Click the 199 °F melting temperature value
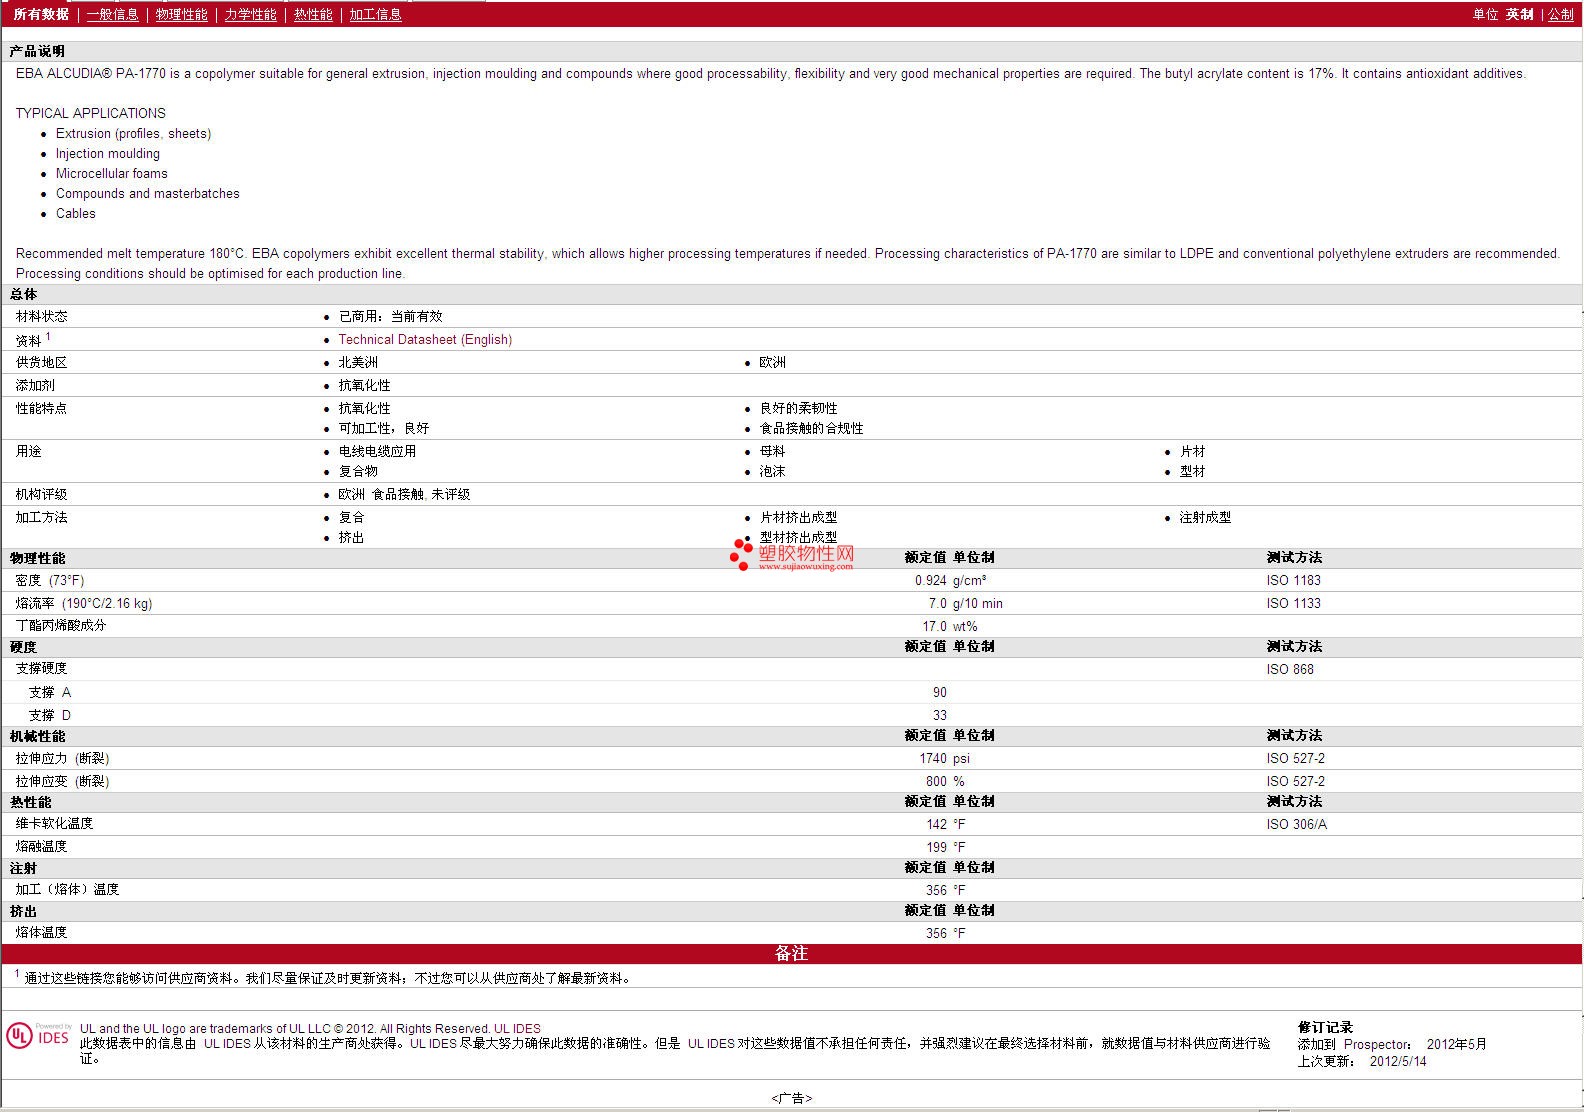1584x1112 pixels. point(946,847)
